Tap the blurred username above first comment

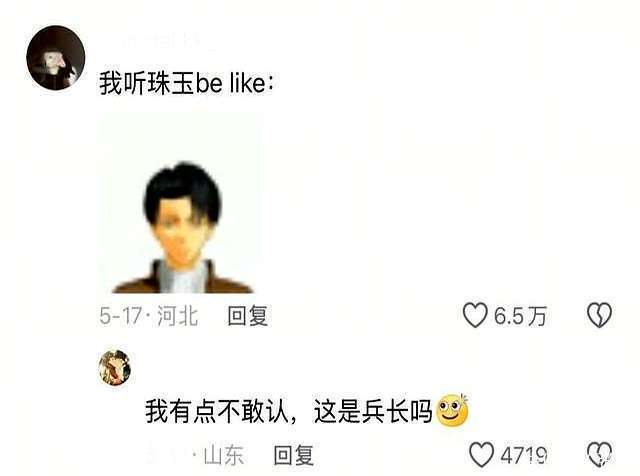(x=169, y=41)
